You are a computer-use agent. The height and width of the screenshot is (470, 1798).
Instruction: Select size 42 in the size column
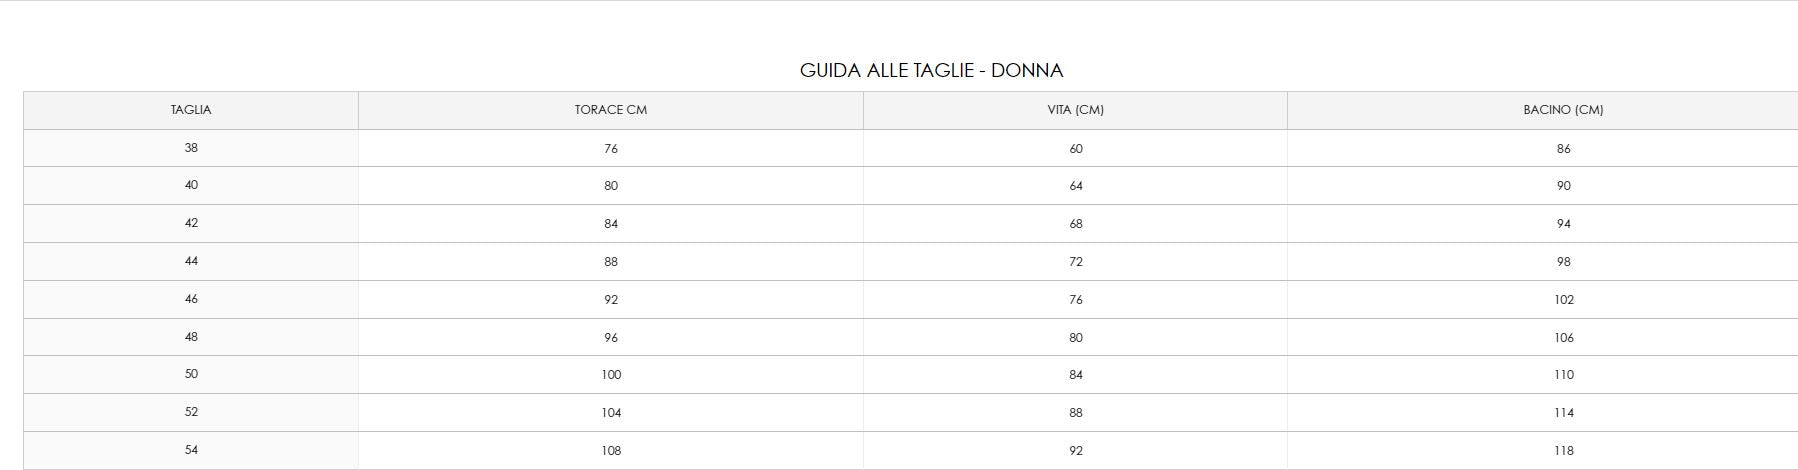click(191, 223)
